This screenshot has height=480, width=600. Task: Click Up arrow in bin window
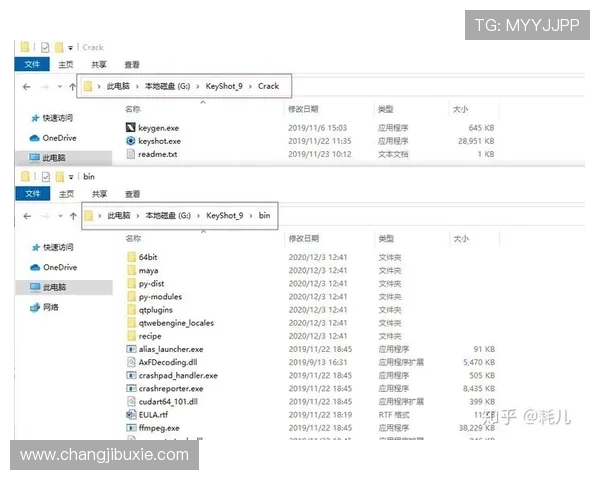[x=73, y=216]
